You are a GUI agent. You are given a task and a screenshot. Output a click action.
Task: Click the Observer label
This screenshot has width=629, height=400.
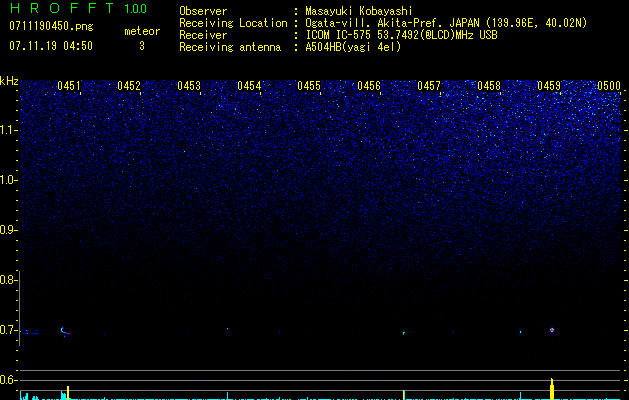(x=203, y=11)
